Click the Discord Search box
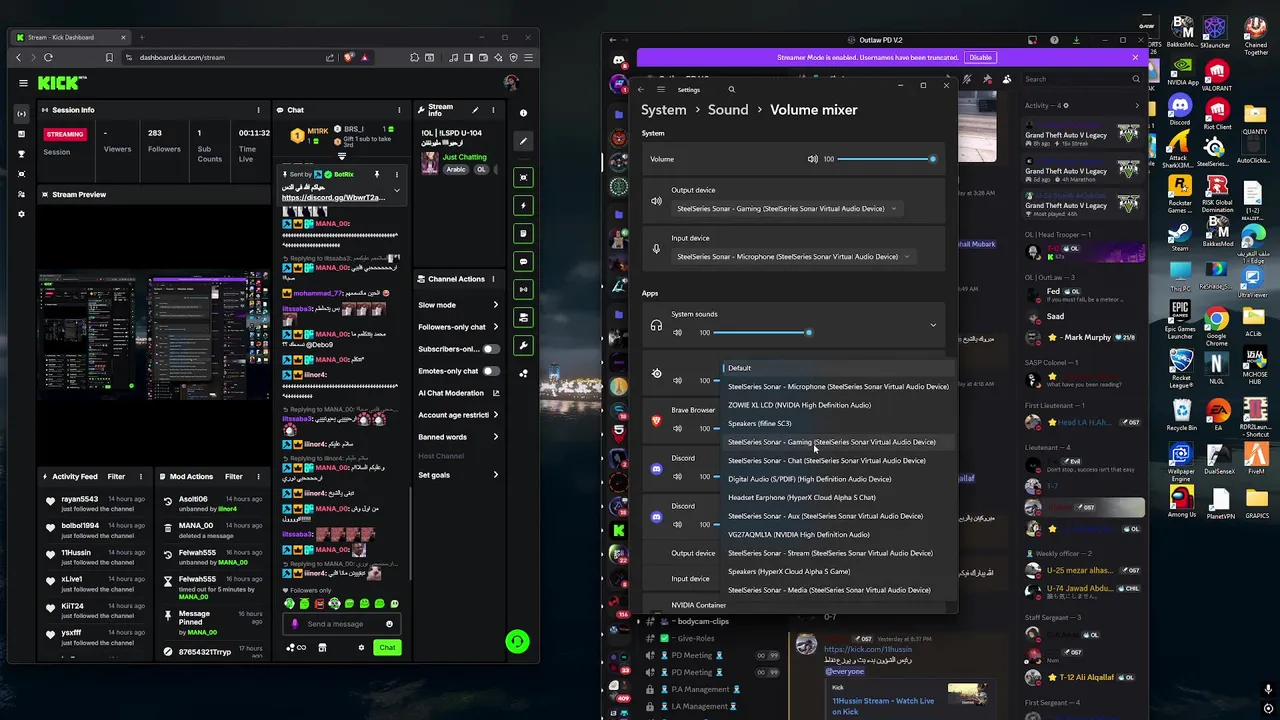 (x=1082, y=79)
